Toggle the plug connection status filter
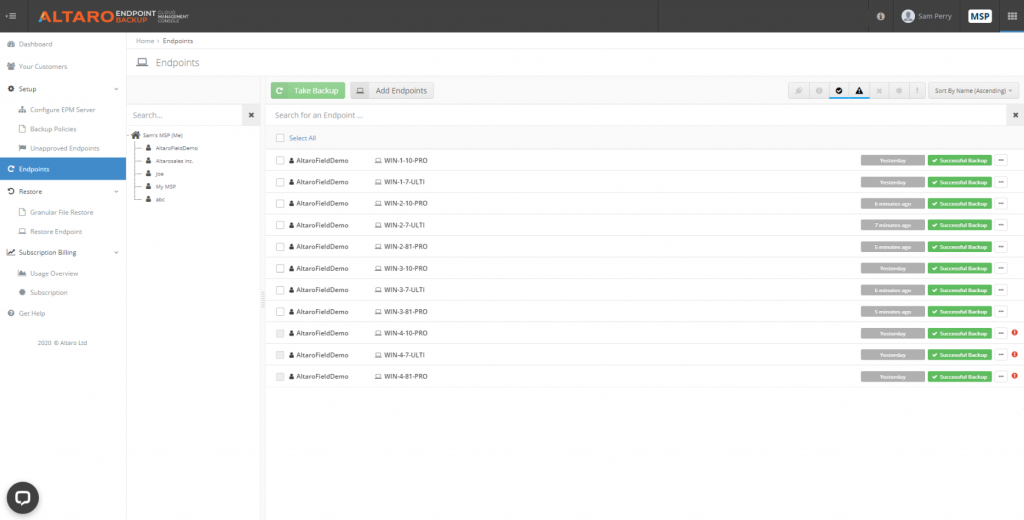 798,91
